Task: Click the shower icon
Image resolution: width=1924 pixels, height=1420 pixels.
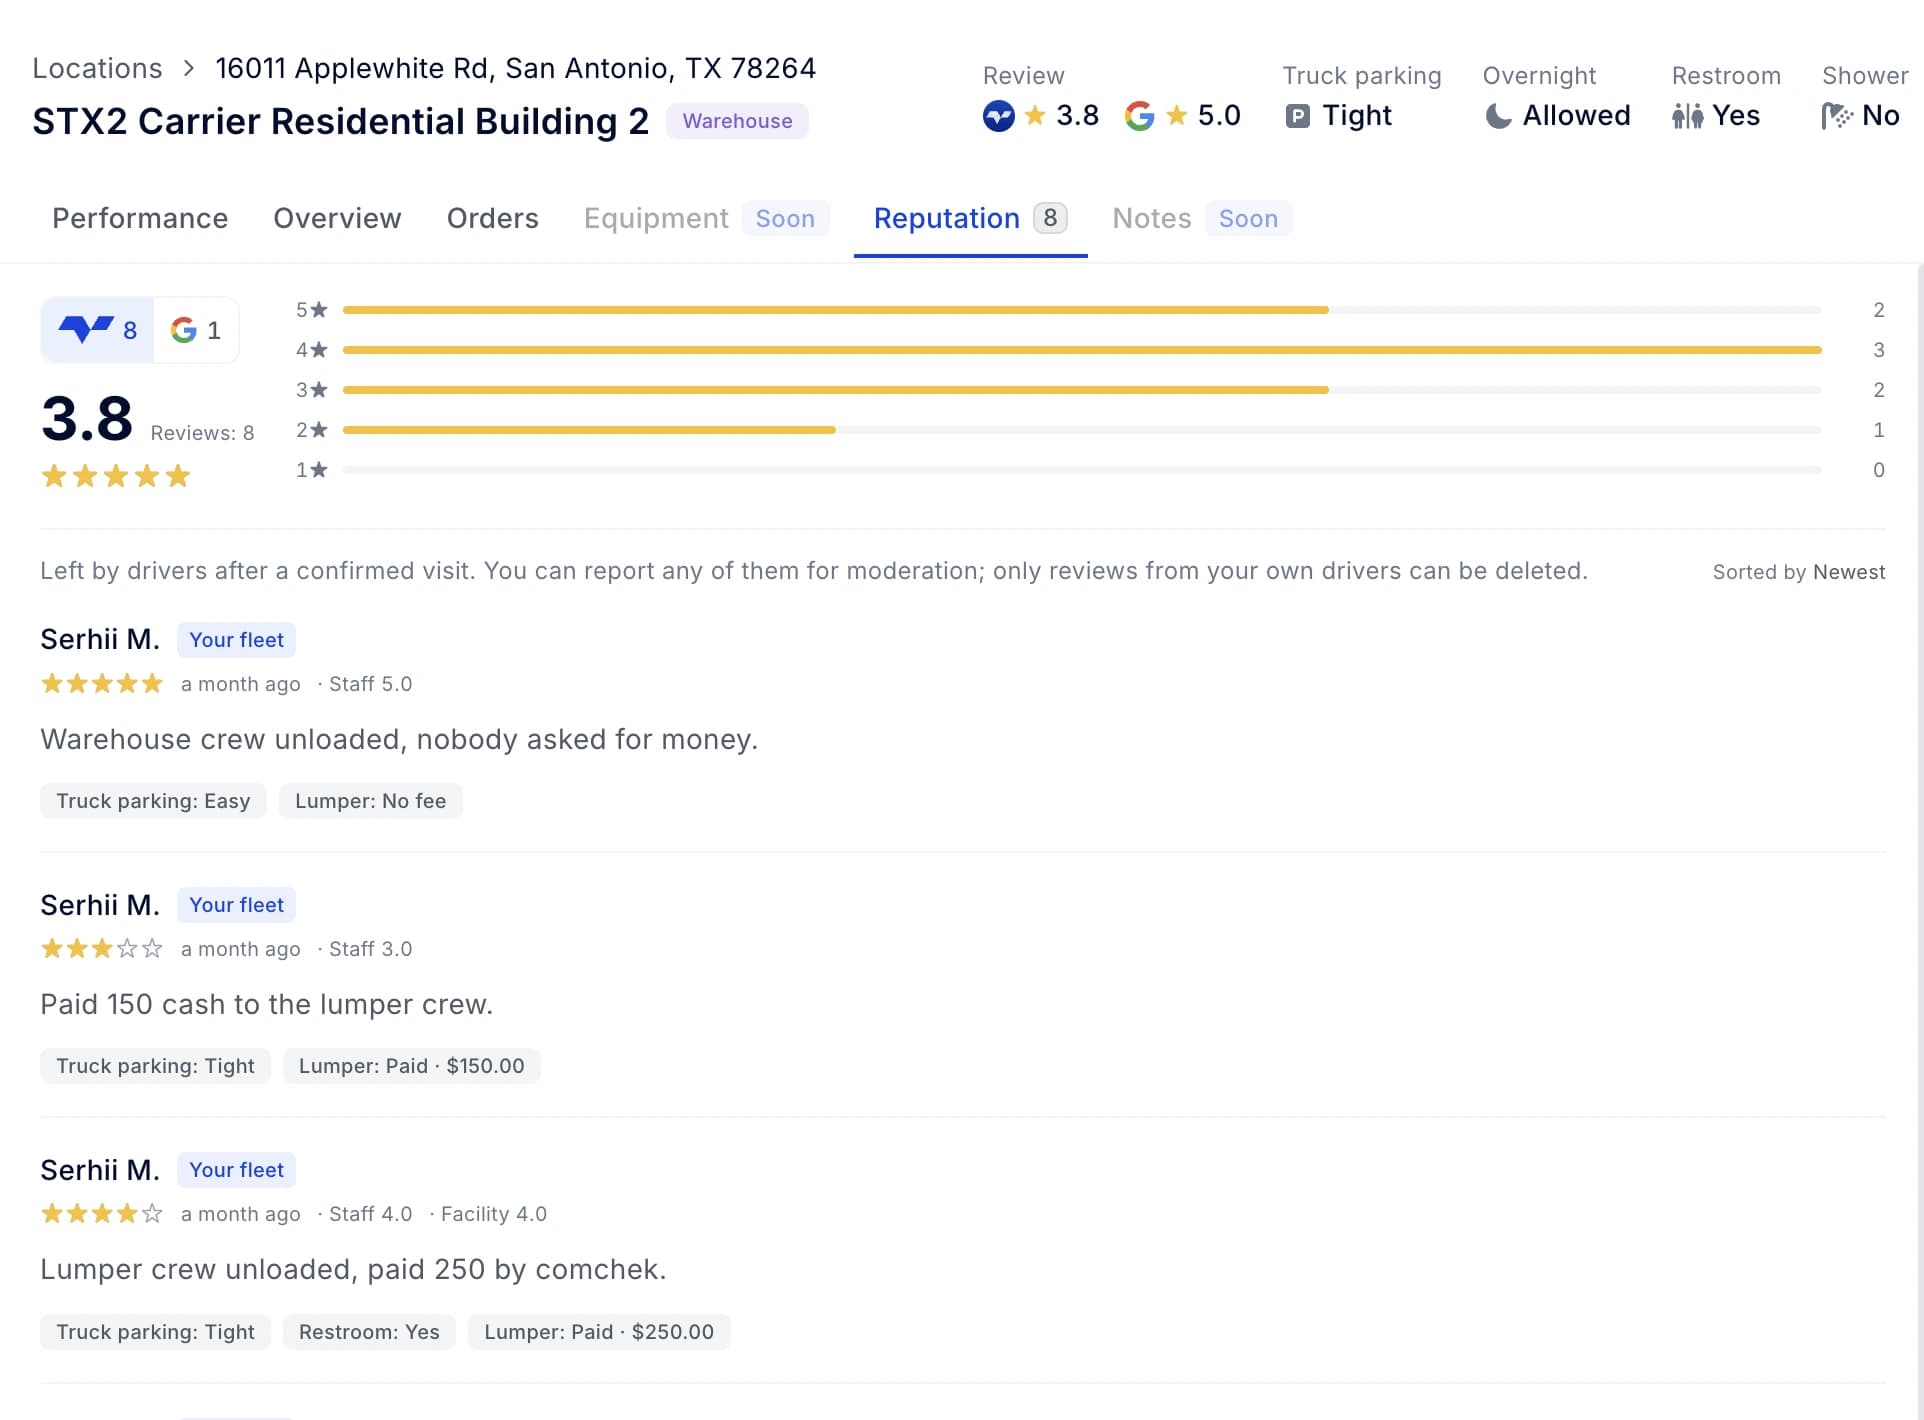Action: (x=1836, y=116)
